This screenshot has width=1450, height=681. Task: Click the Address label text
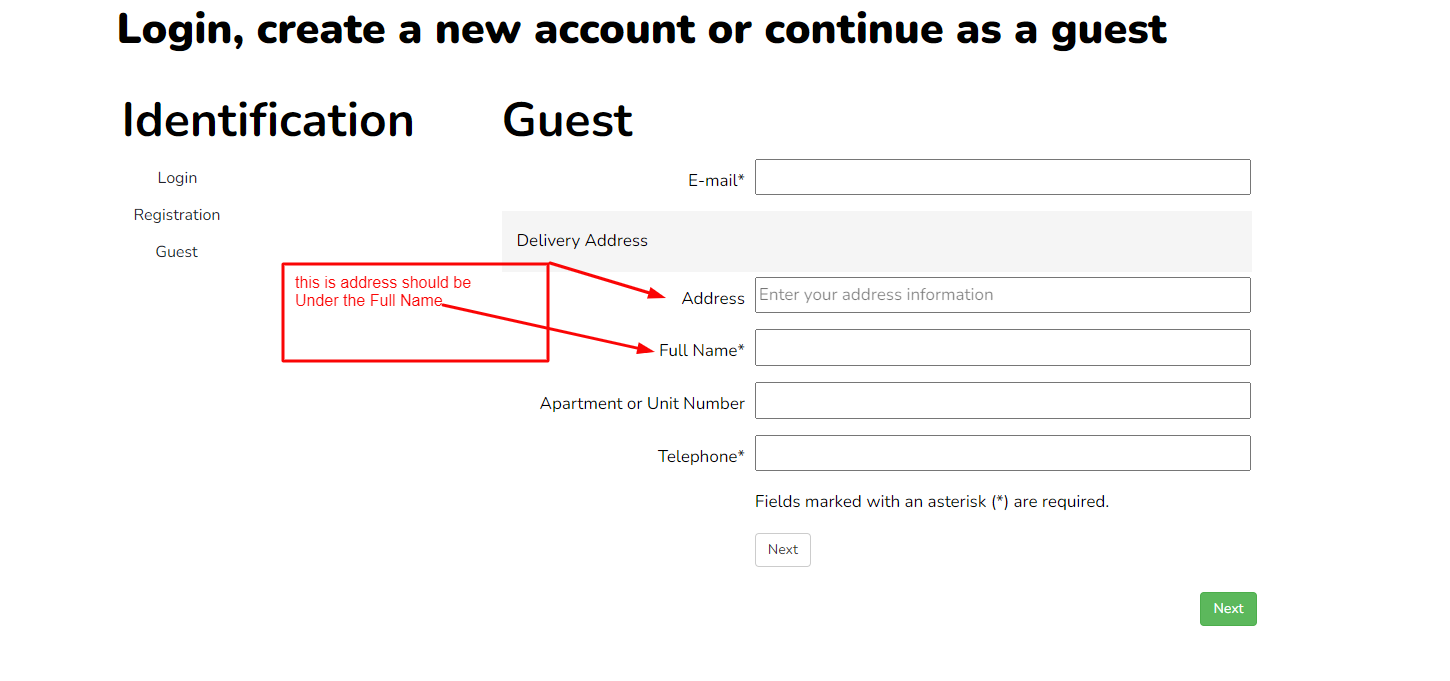713,299
